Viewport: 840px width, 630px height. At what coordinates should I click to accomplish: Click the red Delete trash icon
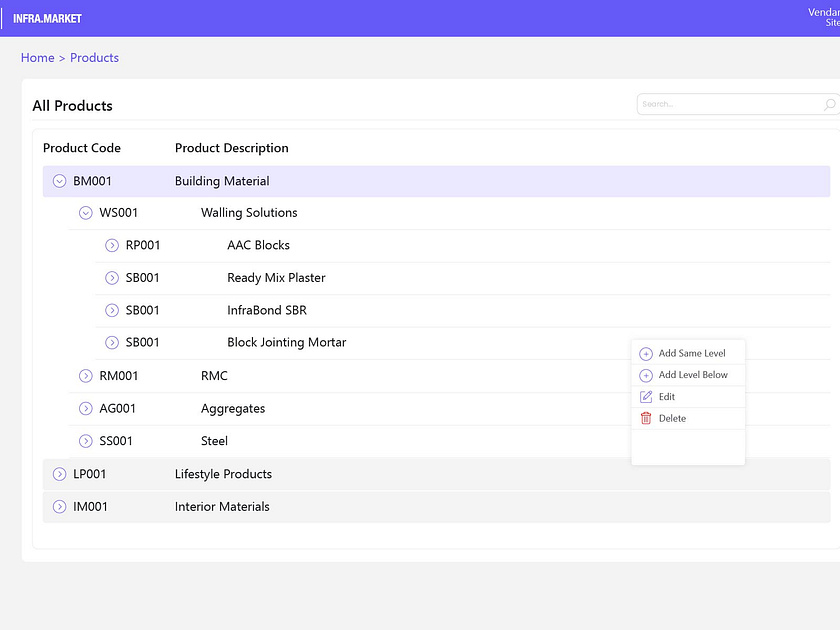(647, 418)
